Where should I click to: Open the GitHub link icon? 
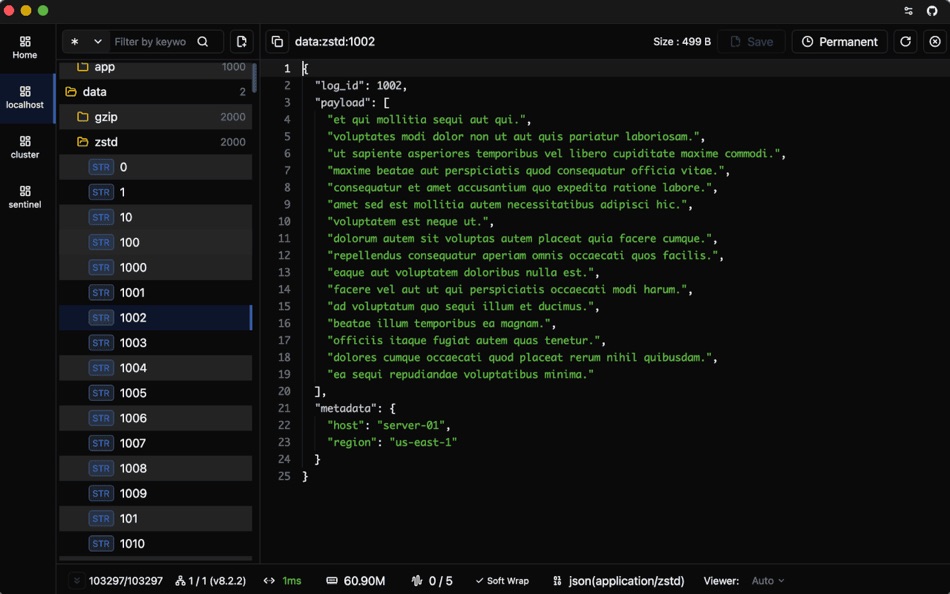point(932,11)
